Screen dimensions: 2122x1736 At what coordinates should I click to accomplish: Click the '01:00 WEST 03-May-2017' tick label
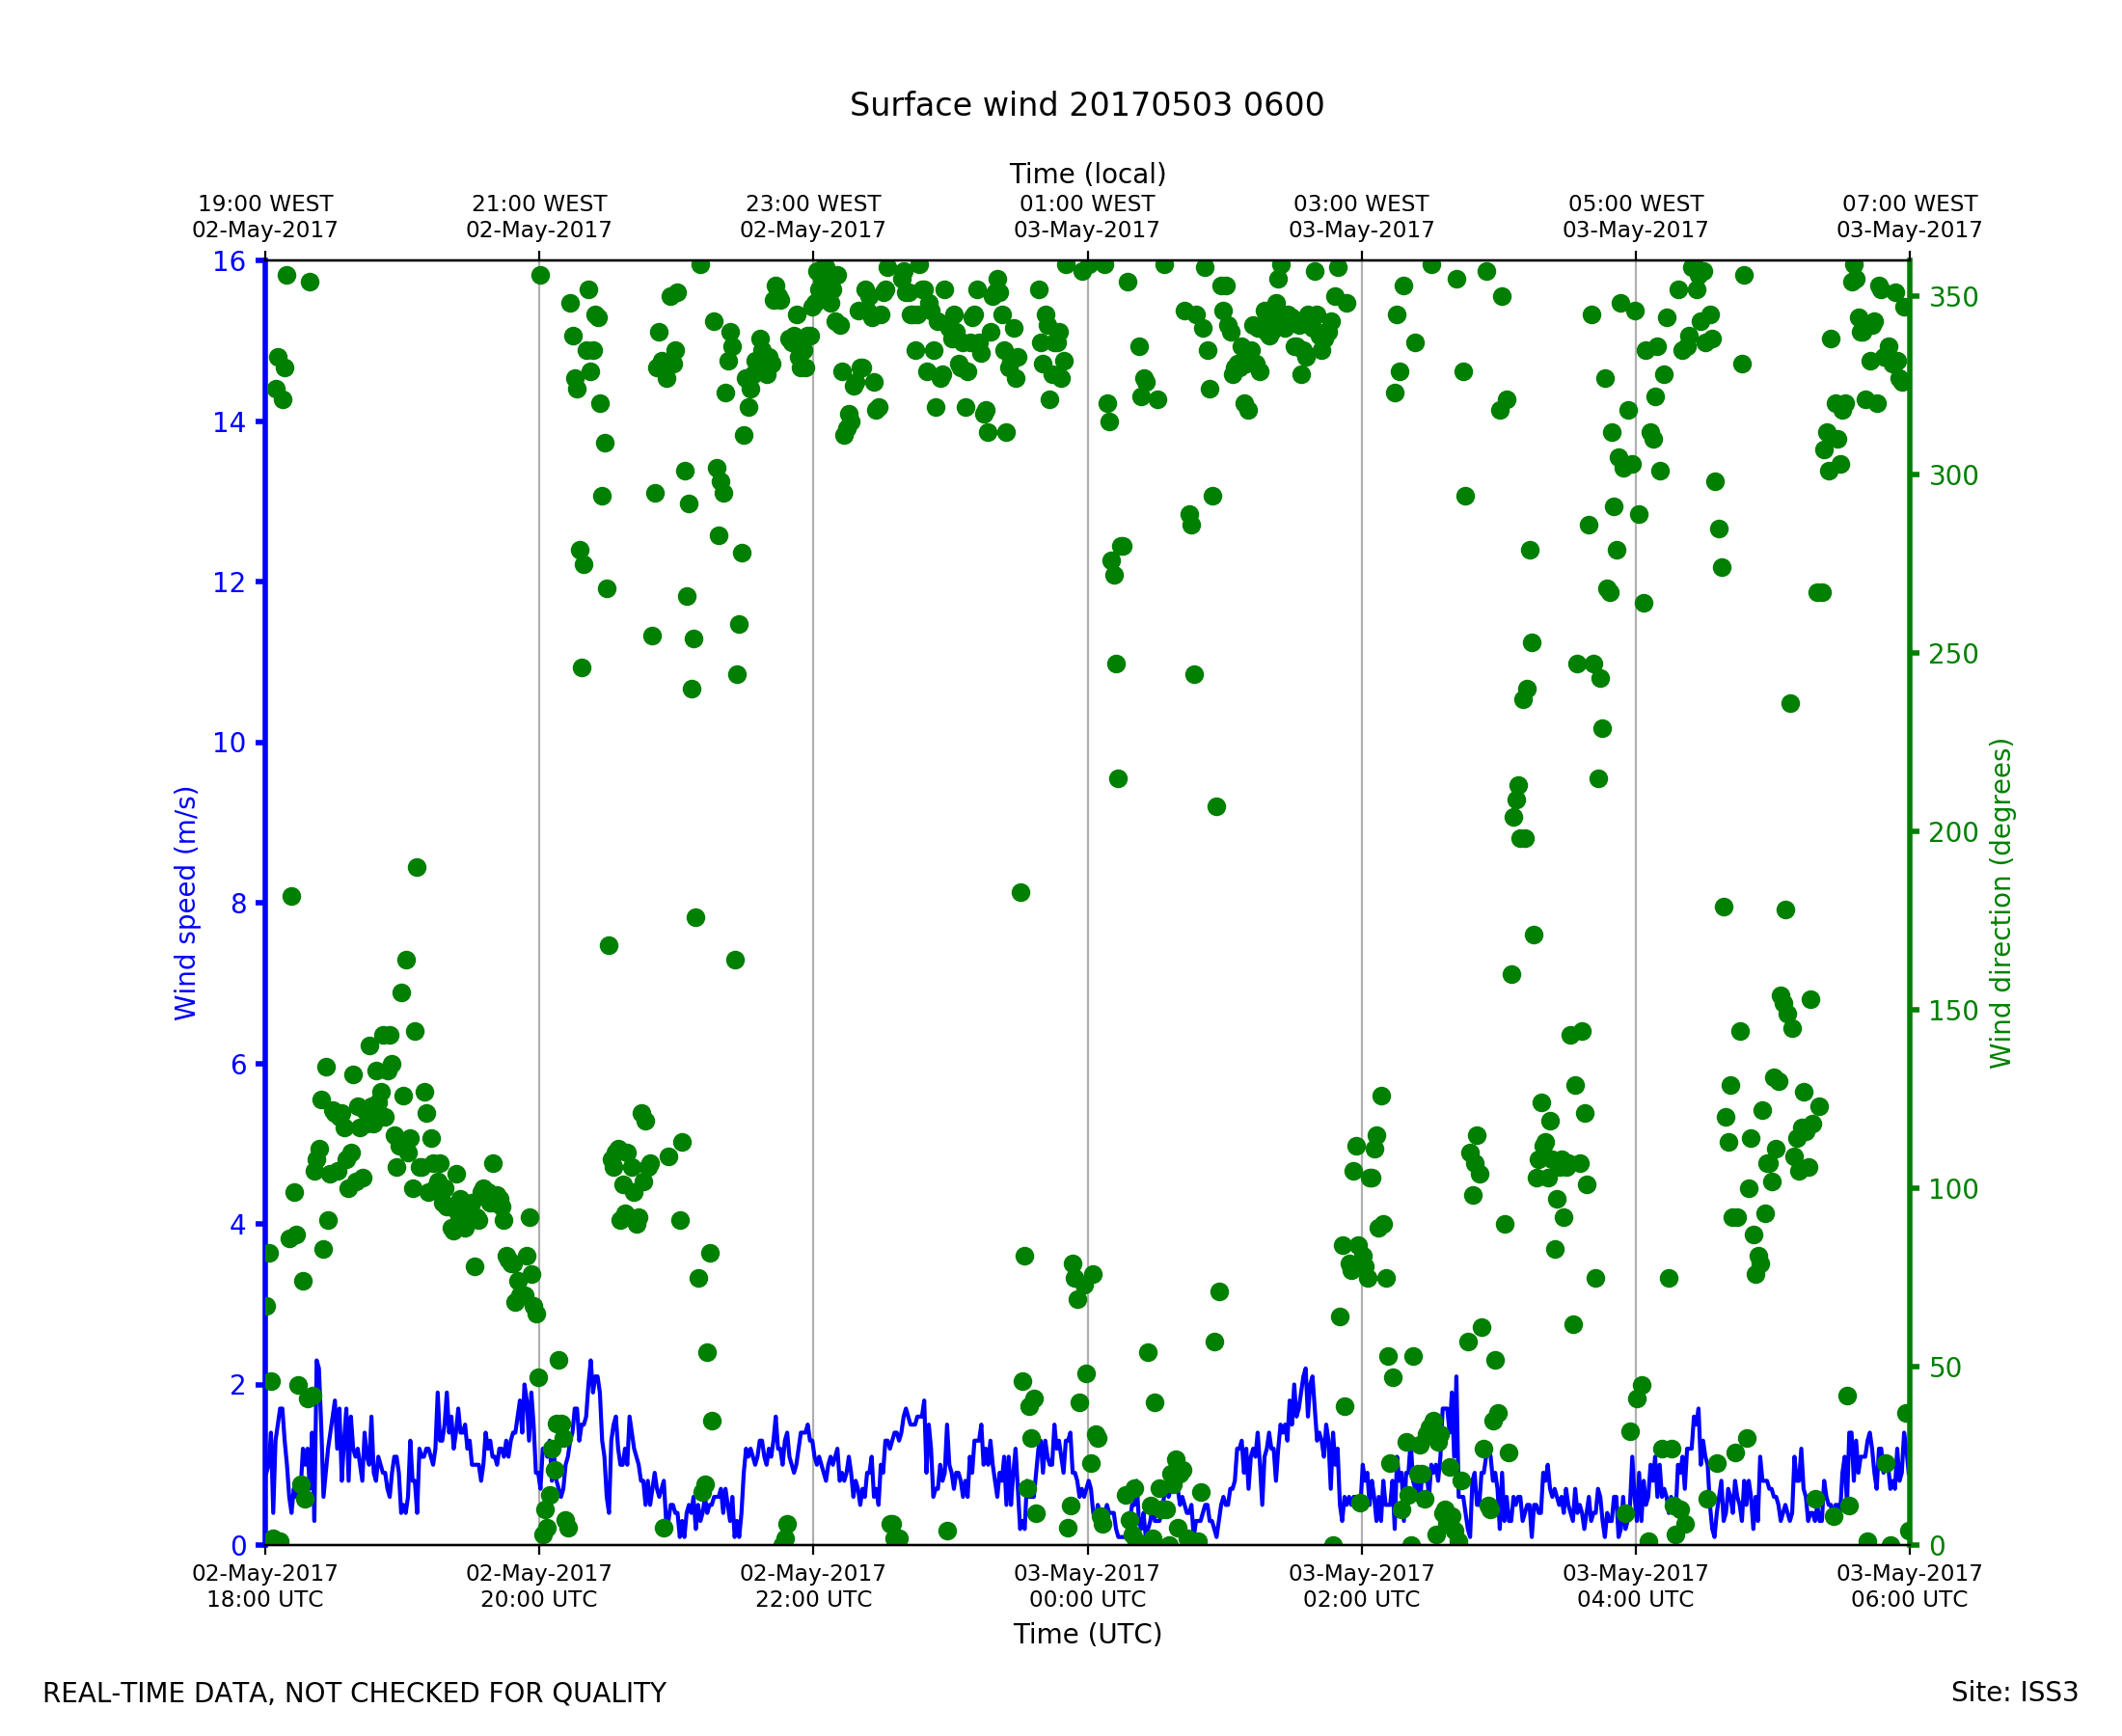point(1087,217)
